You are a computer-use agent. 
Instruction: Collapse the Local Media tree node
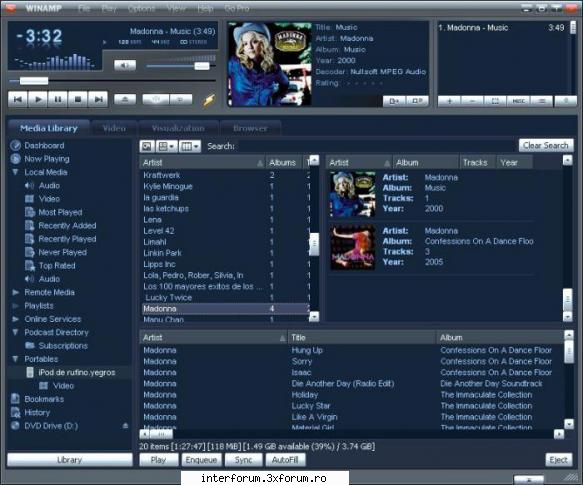pos(16,172)
